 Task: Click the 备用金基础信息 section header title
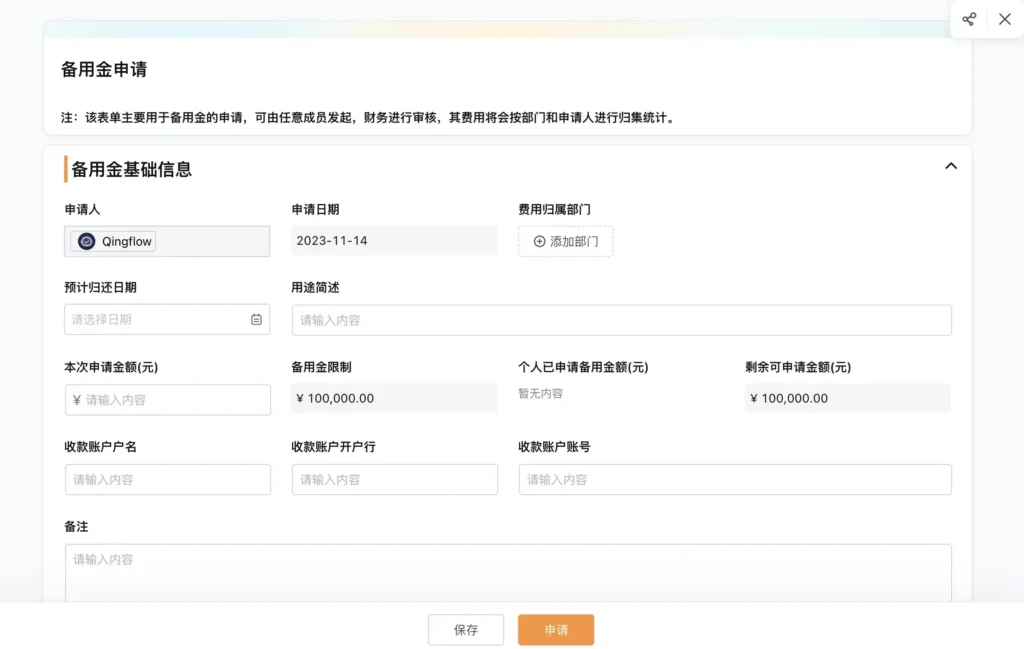[131, 170]
